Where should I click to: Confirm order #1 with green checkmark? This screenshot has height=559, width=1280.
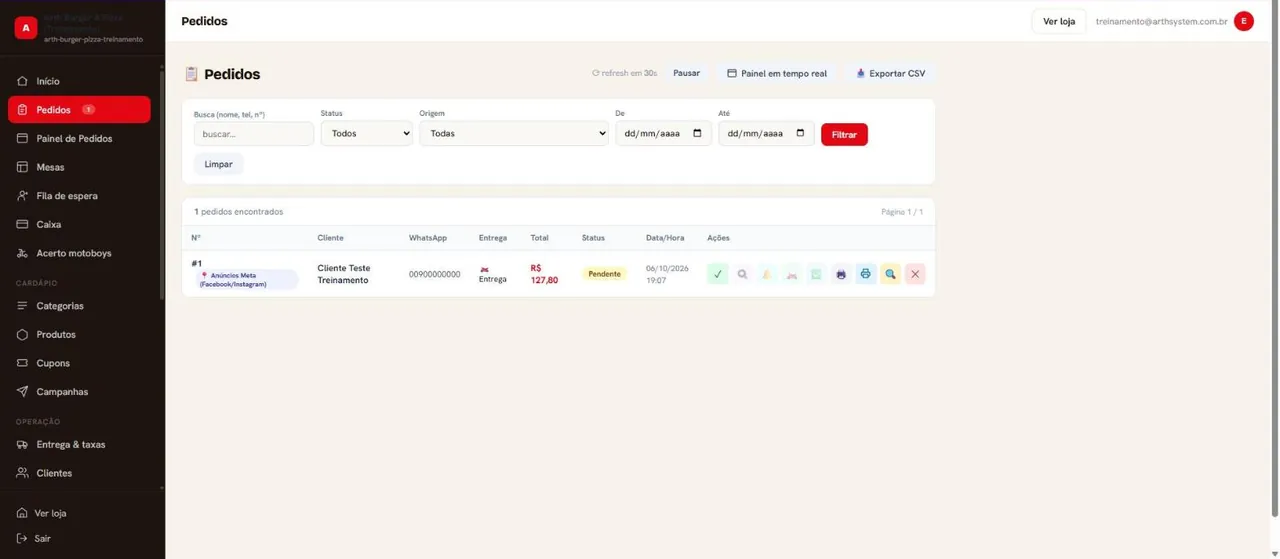(x=717, y=274)
